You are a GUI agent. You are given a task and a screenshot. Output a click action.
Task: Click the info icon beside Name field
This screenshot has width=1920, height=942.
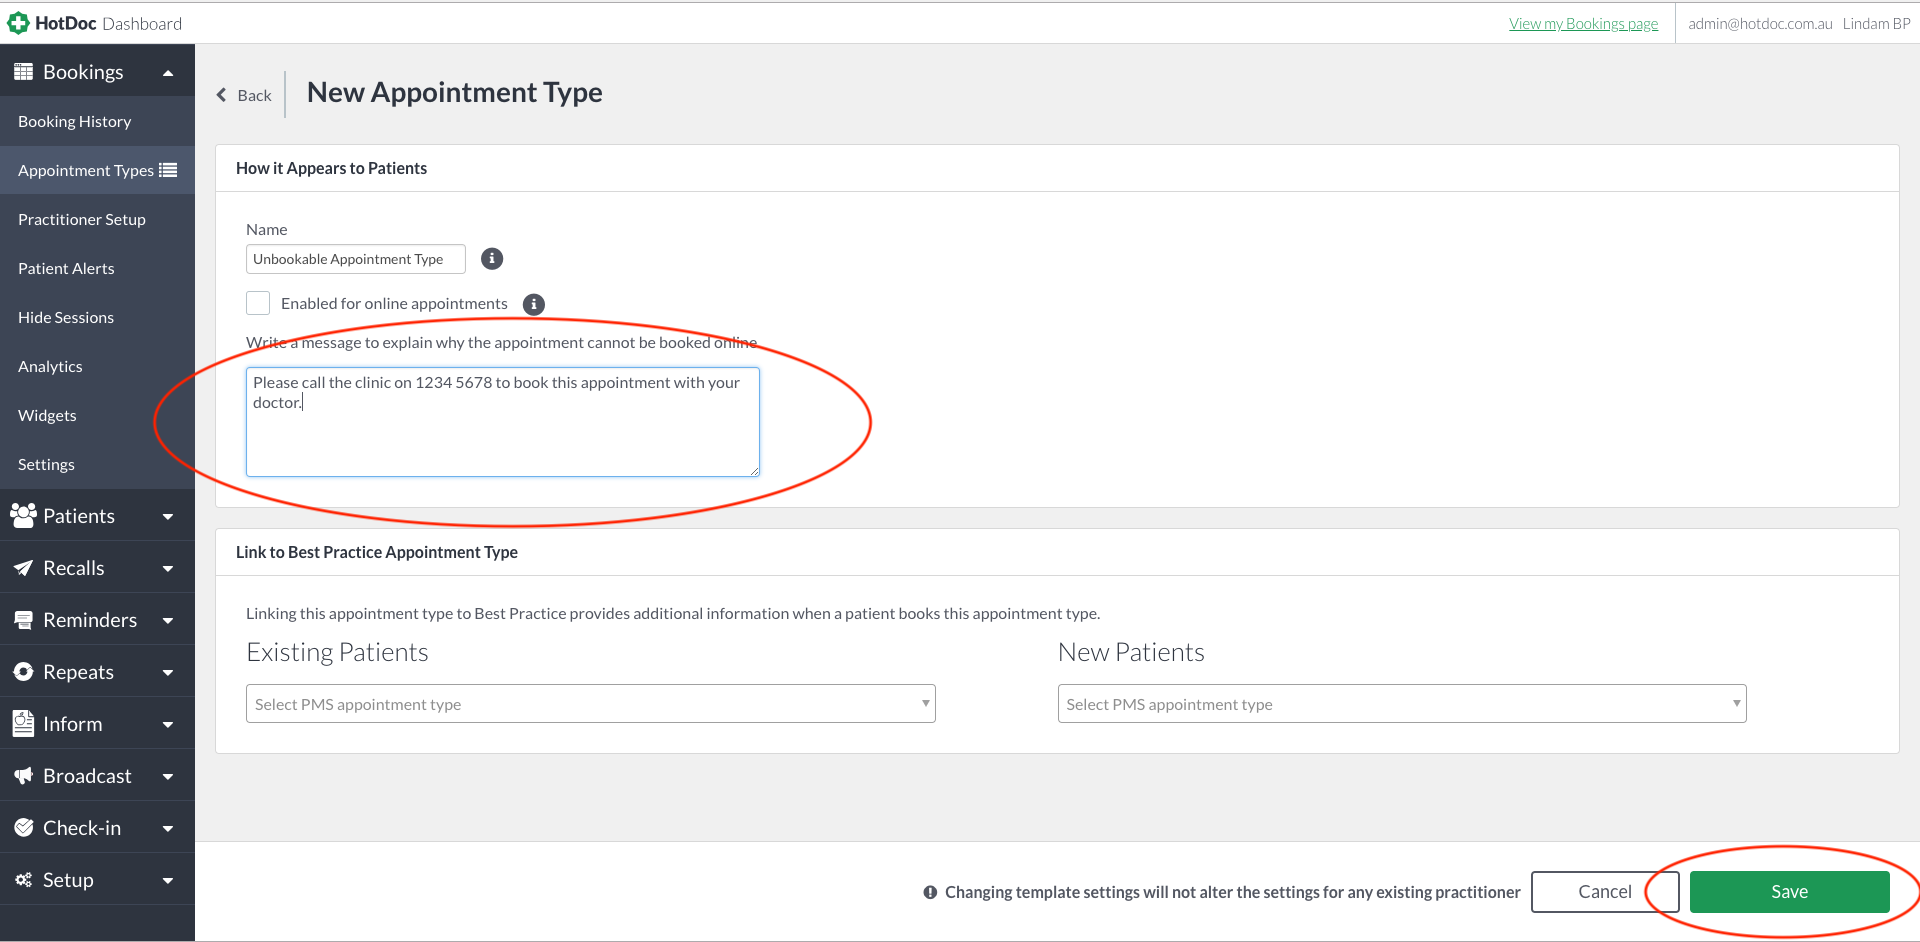[x=492, y=259]
